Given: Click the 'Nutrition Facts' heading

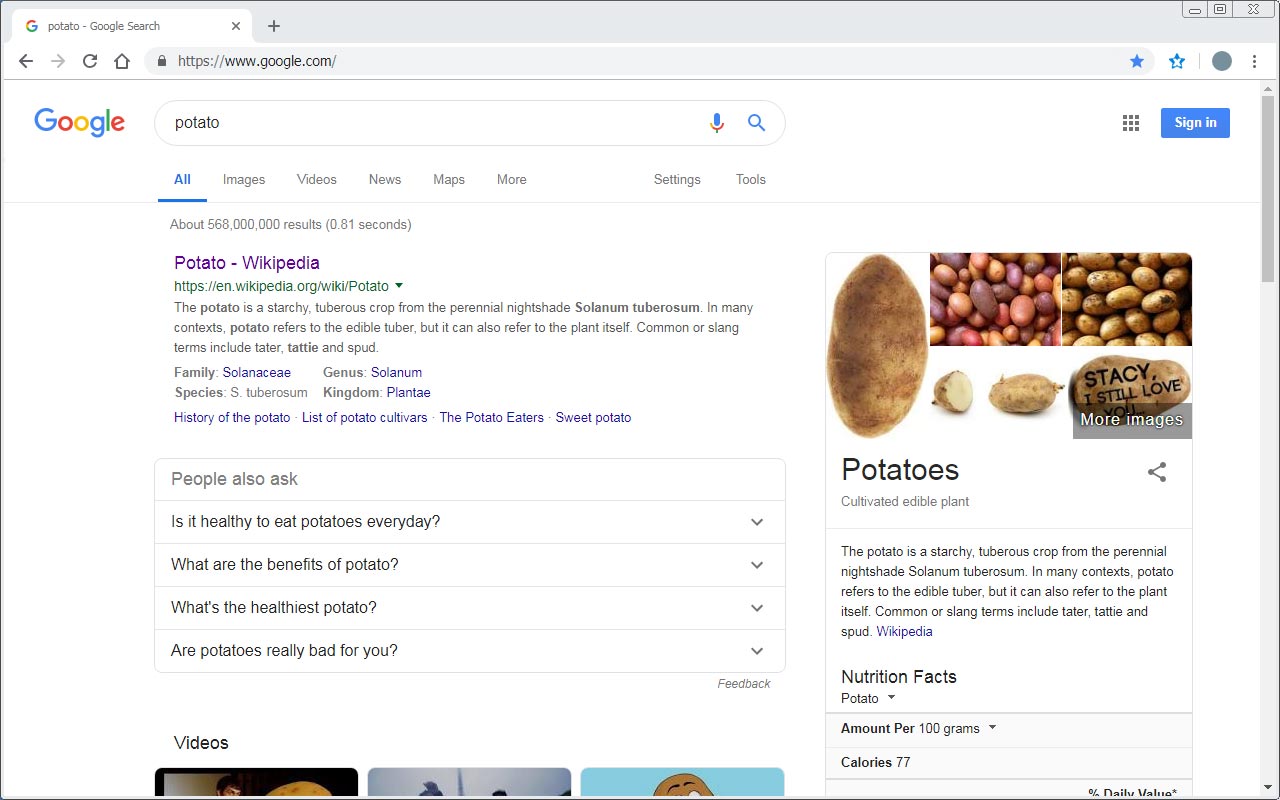Looking at the screenshot, I should click(x=899, y=677).
